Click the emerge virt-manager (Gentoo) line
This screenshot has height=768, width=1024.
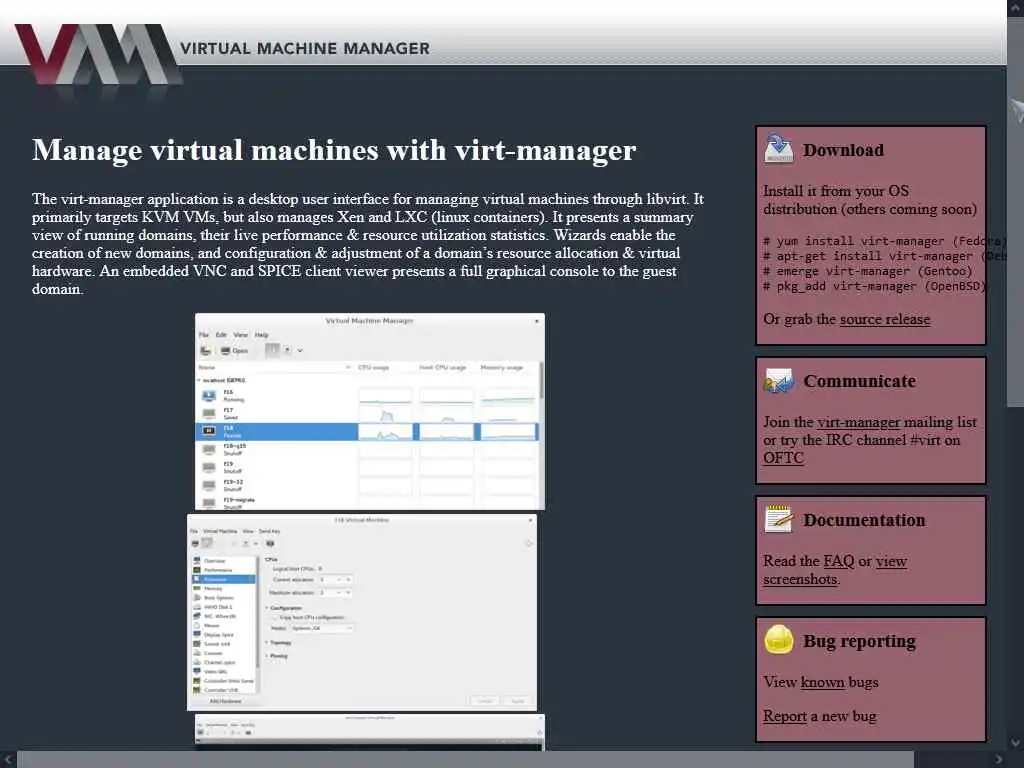coord(868,271)
